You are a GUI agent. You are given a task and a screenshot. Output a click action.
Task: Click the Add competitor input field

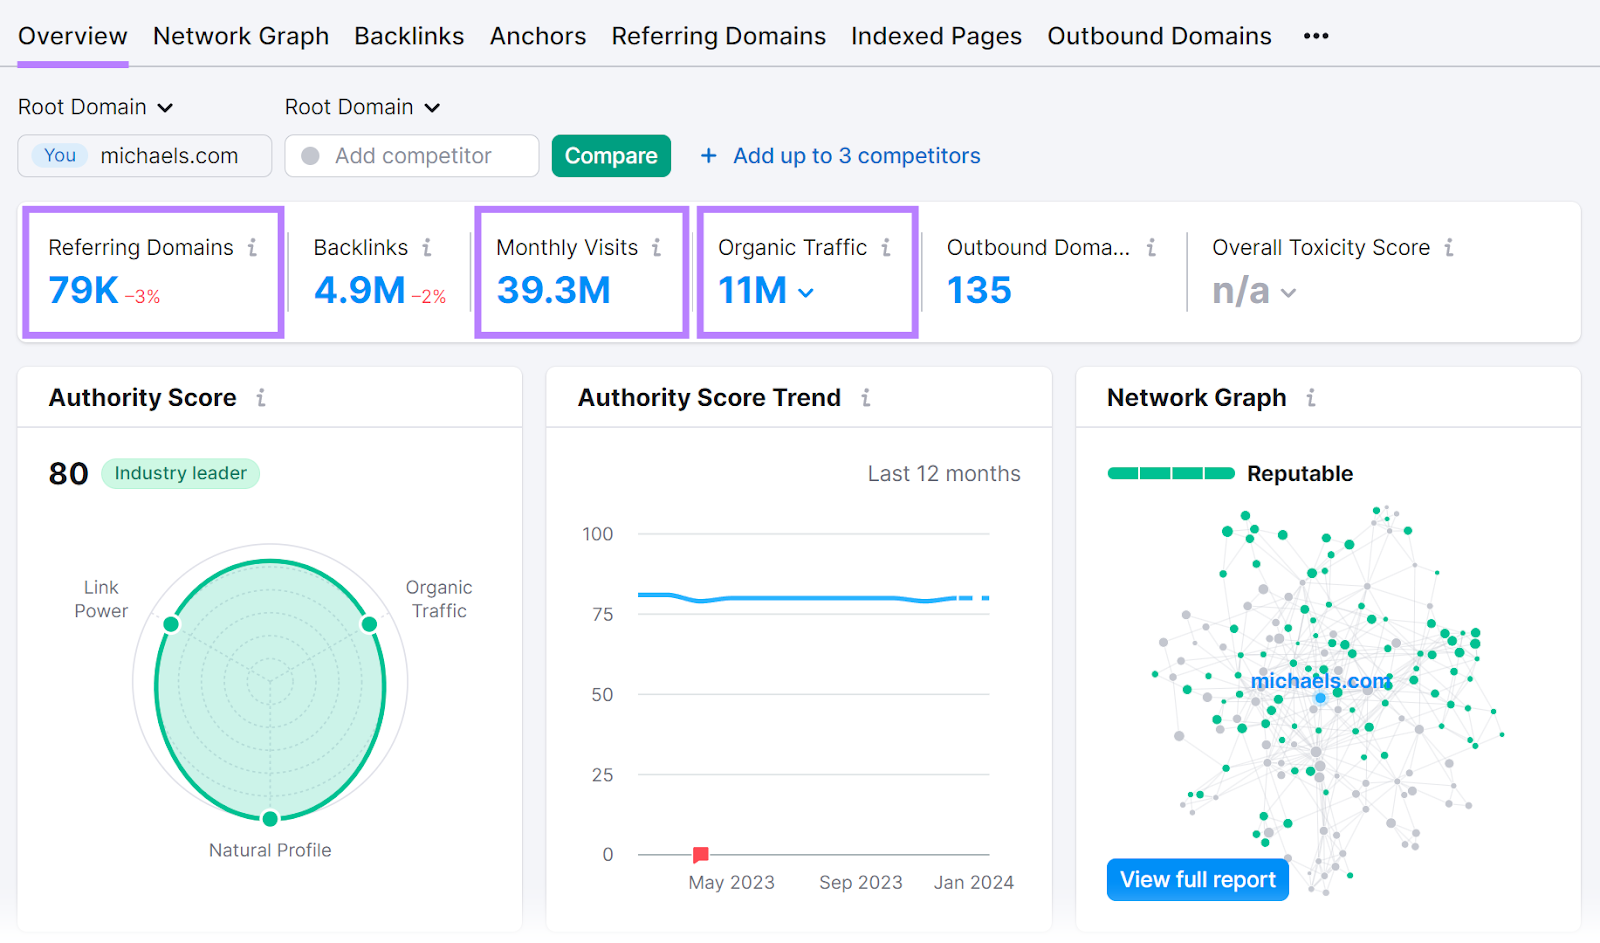(x=412, y=155)
